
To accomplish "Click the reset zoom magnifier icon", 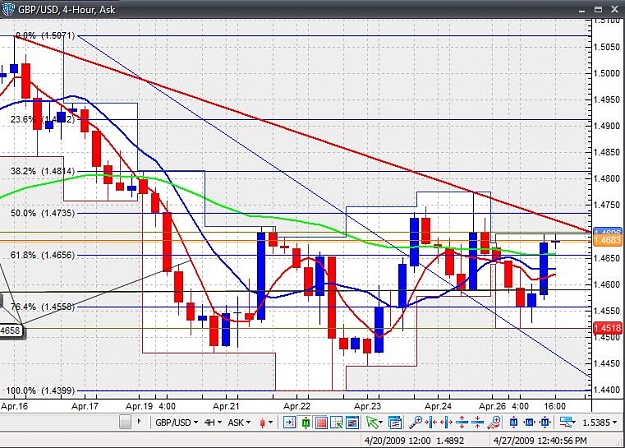I will (x=495, y=422).
